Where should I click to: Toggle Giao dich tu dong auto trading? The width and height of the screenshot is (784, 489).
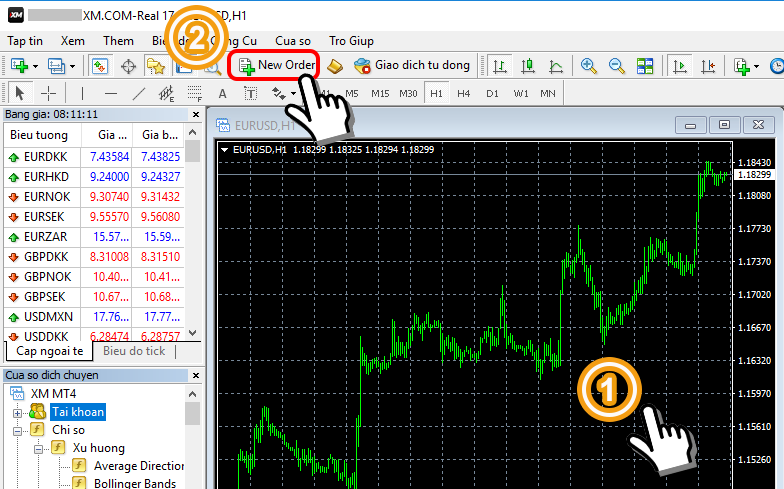[x=412, y=66]
